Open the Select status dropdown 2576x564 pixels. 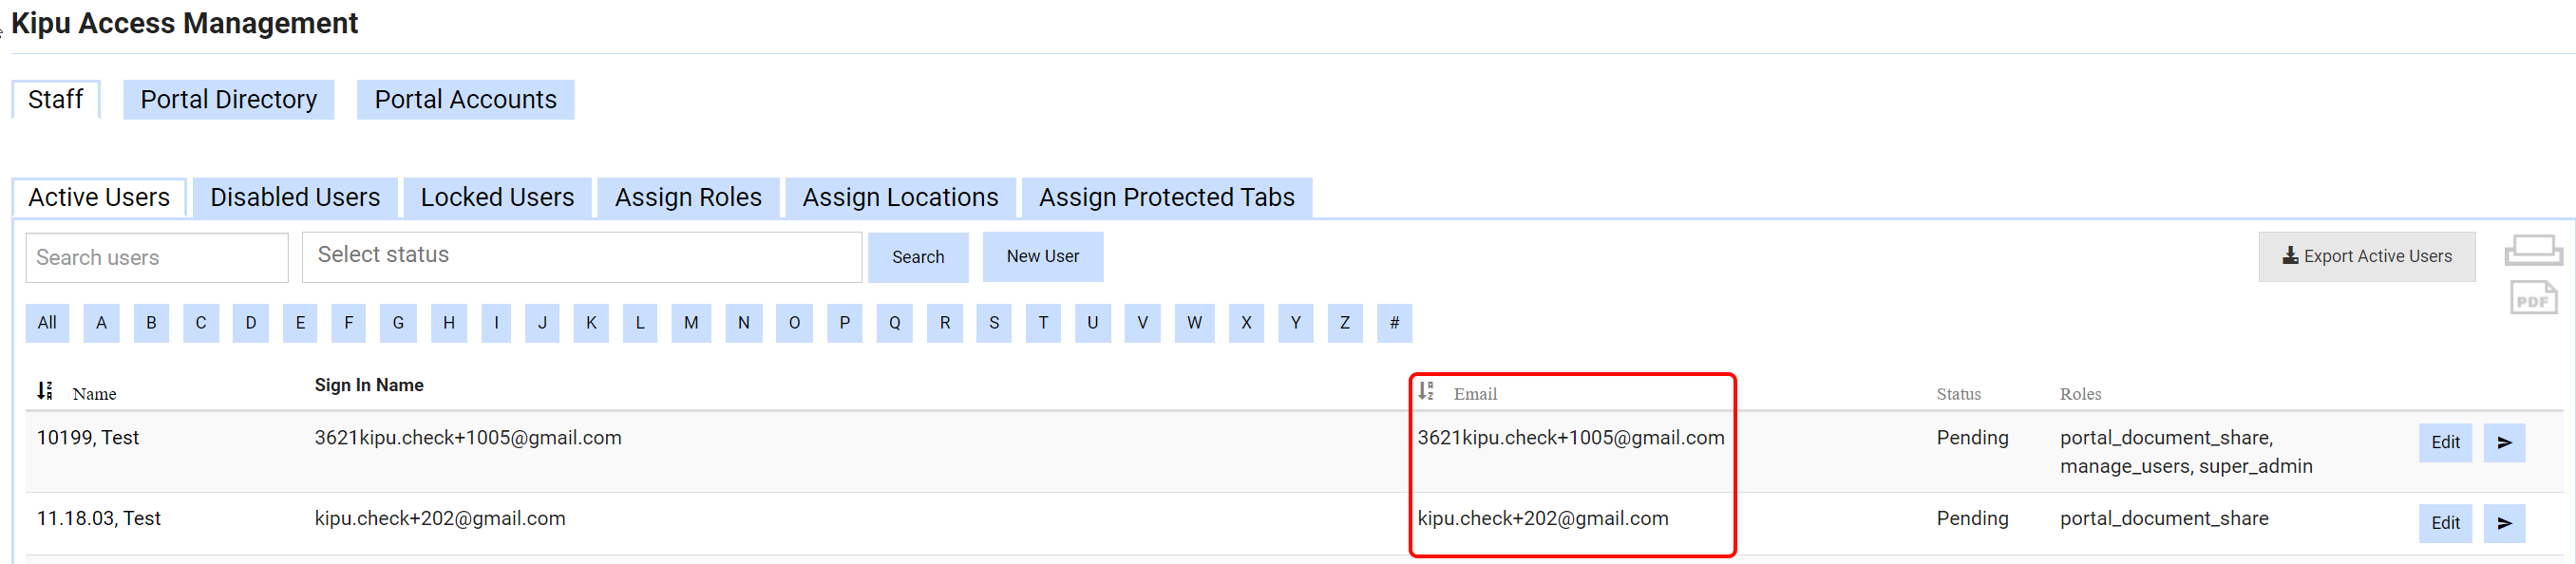pyautogui.click(x=581, y=256)
